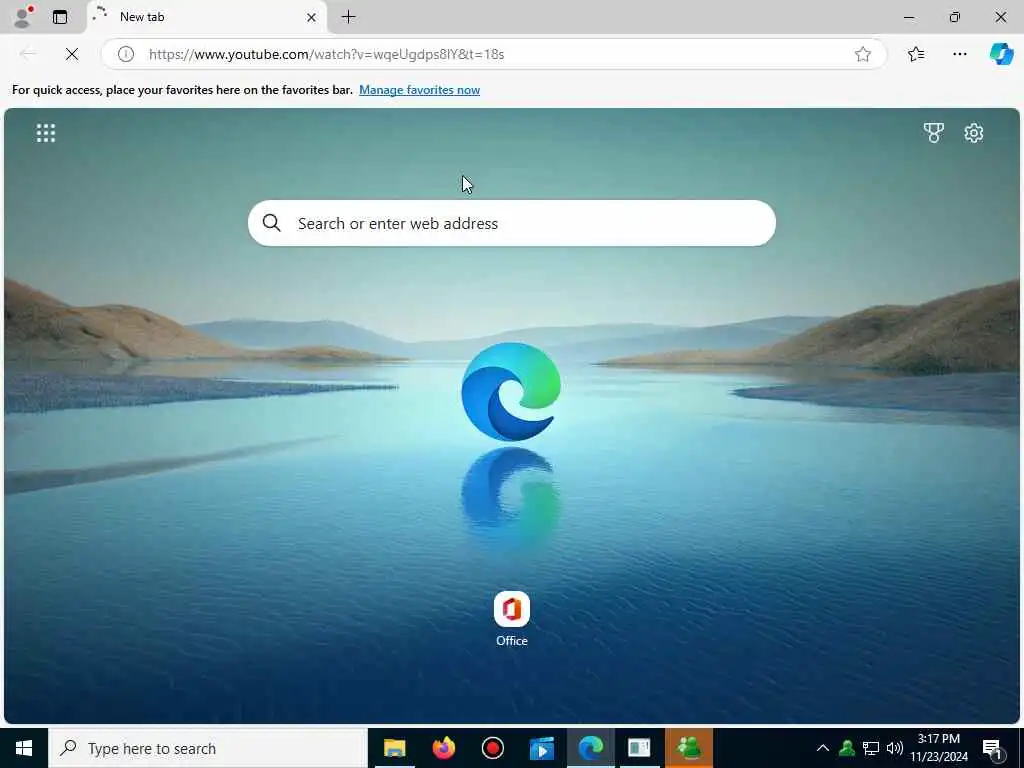Launch Firefox from the taskbar
The height and width of the screenshot is (768, 1024).
click(x=443, y=748)
